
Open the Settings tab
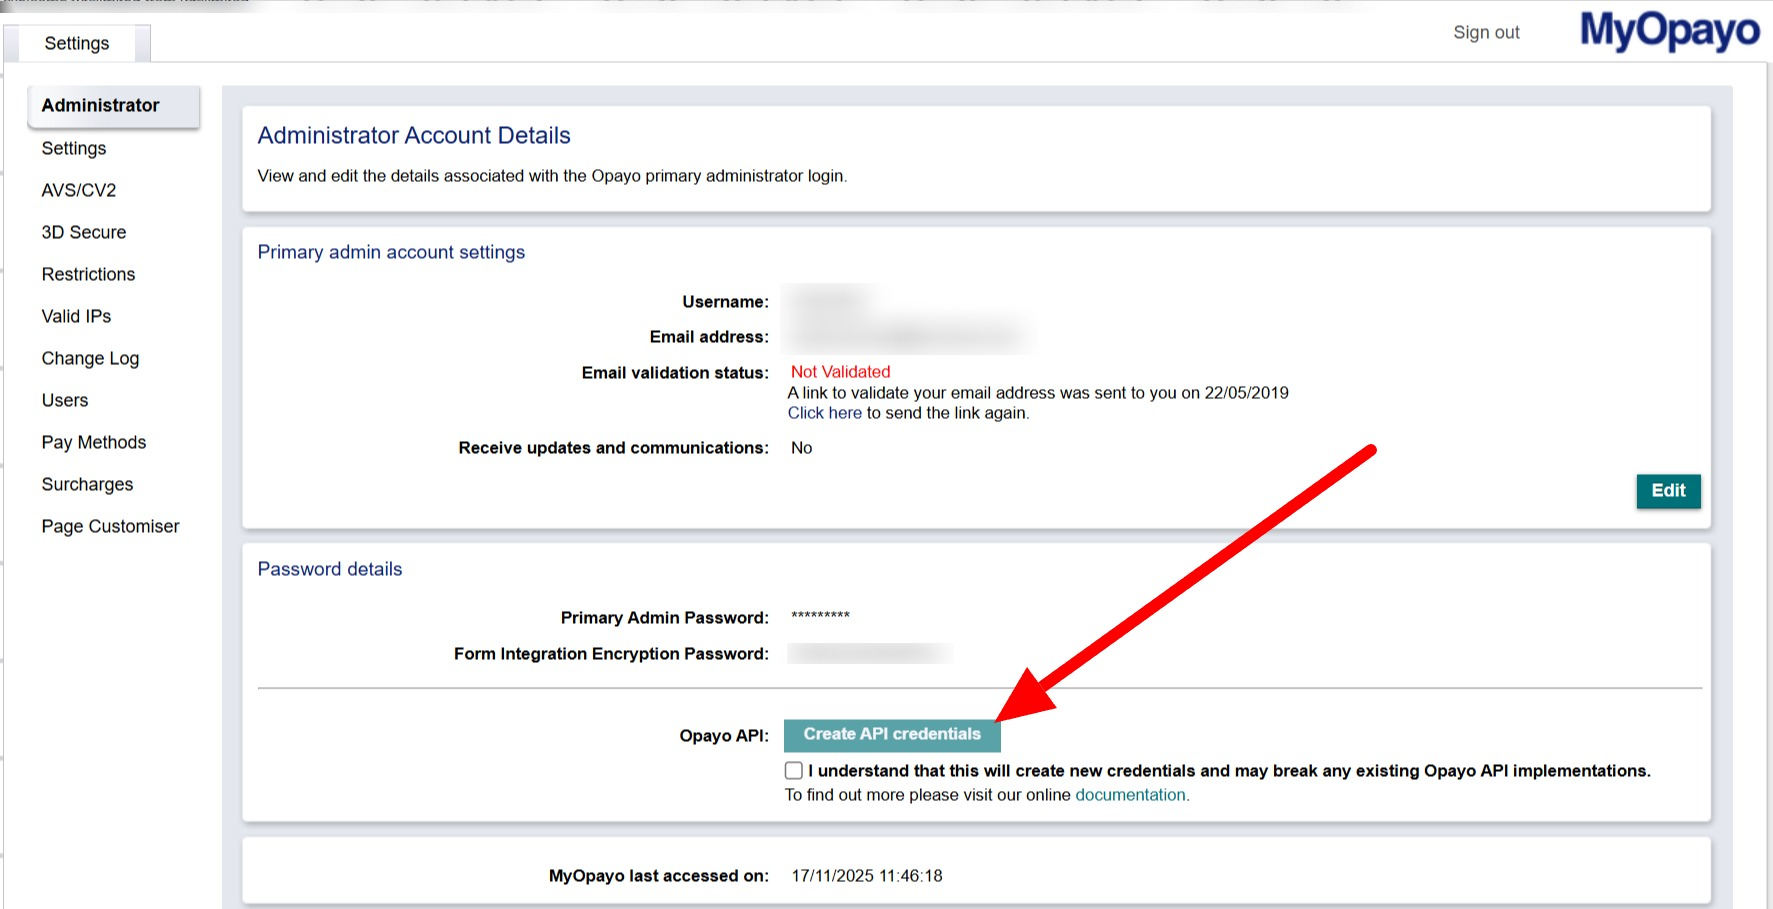77,43
